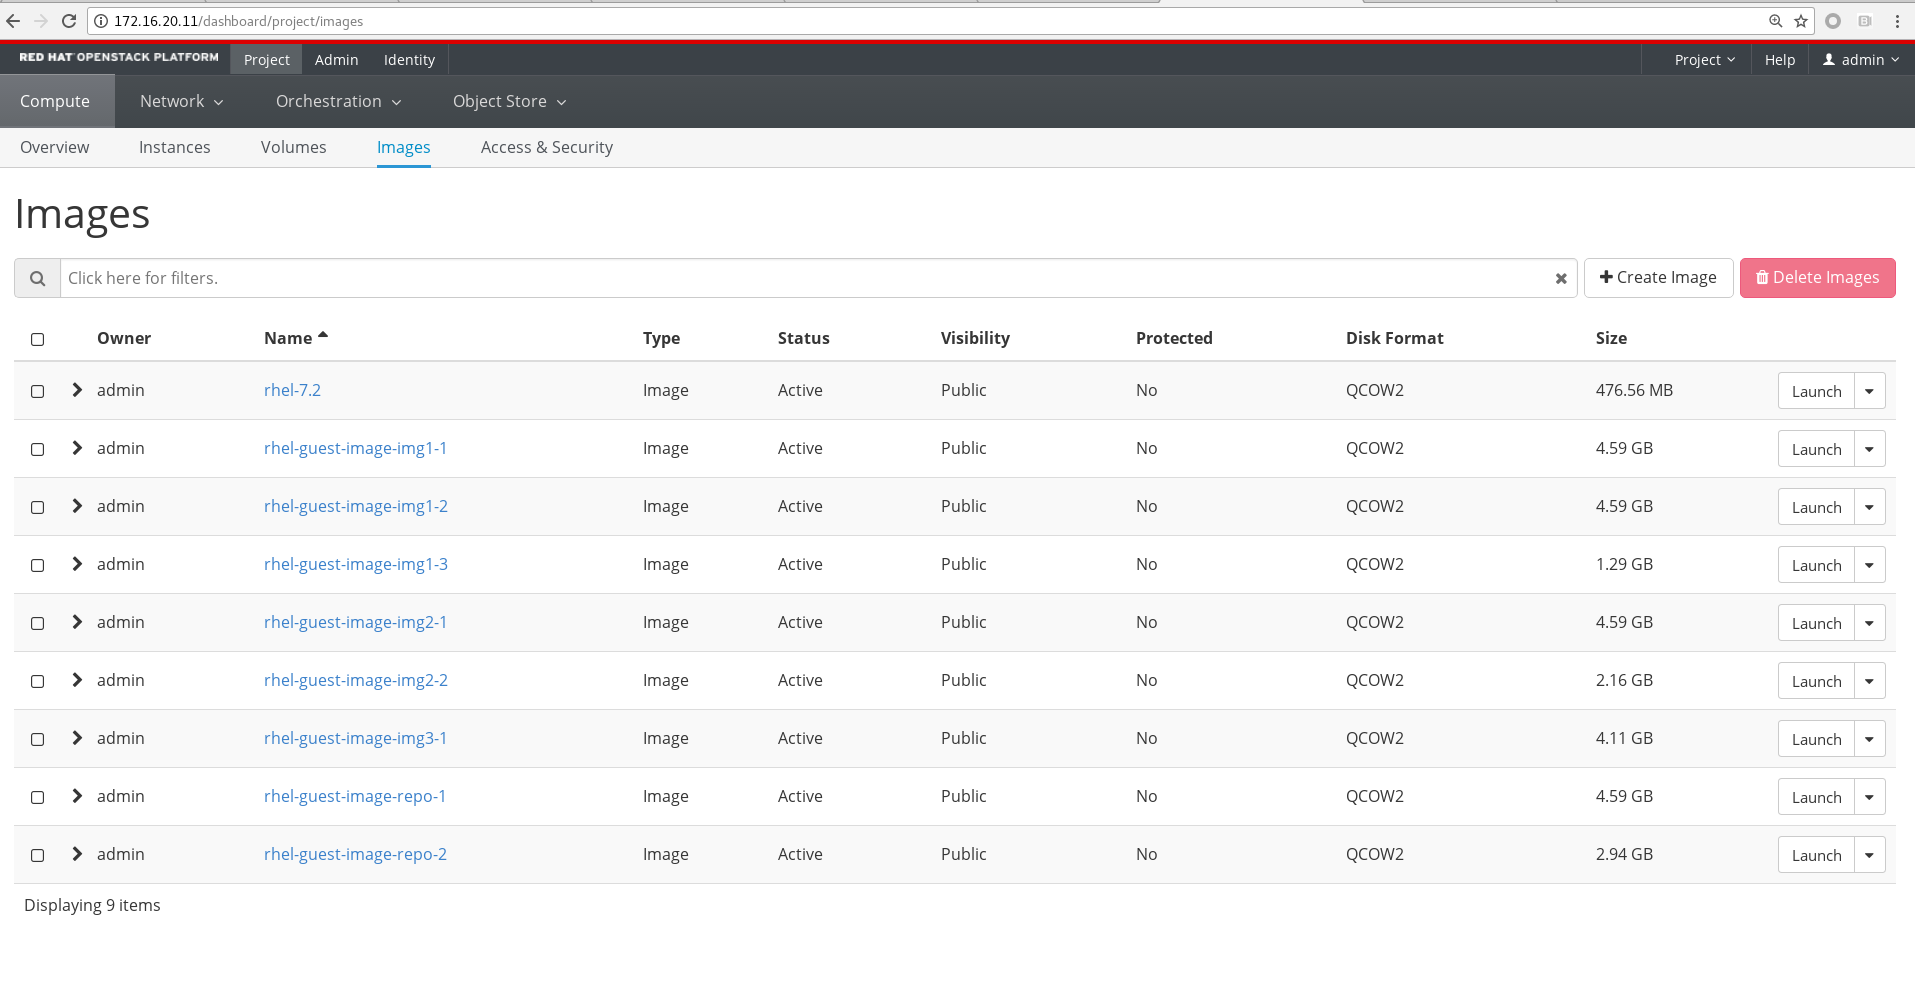Screen dimensions: 1915x986
Task: Open the admin user menu
Action: tap(1861, 60)
